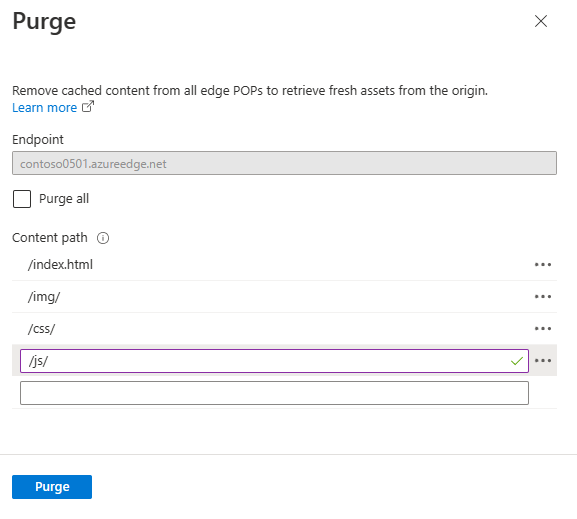
Task: Show the Content path info tooltip icon
Action: (x=103, y=238)
